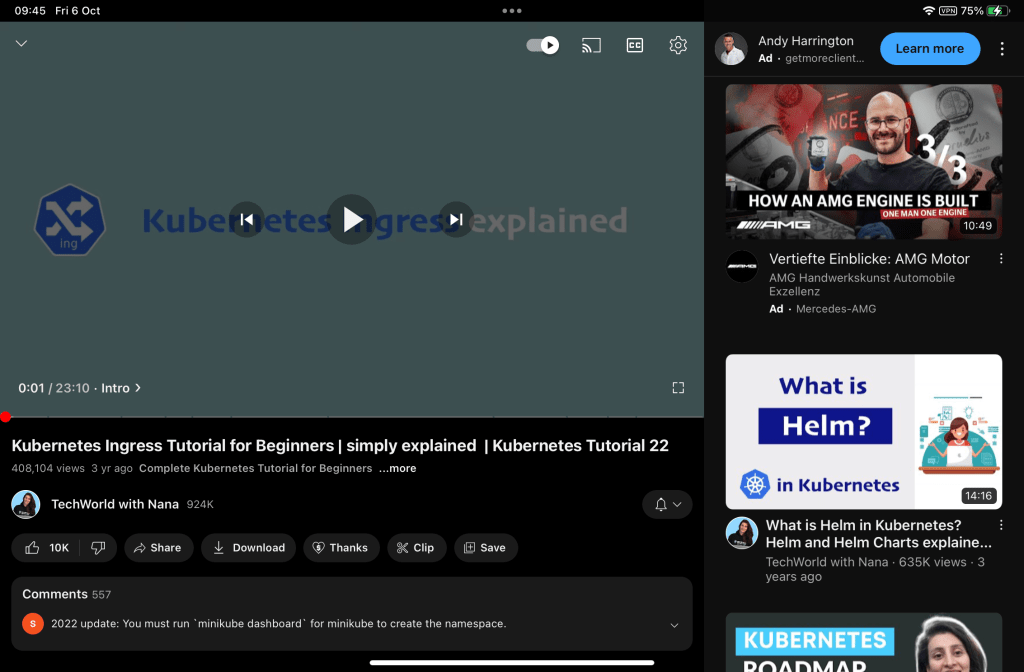Tap the VPN status indicator
1024x672 pixels.
(x=948, y=10)
